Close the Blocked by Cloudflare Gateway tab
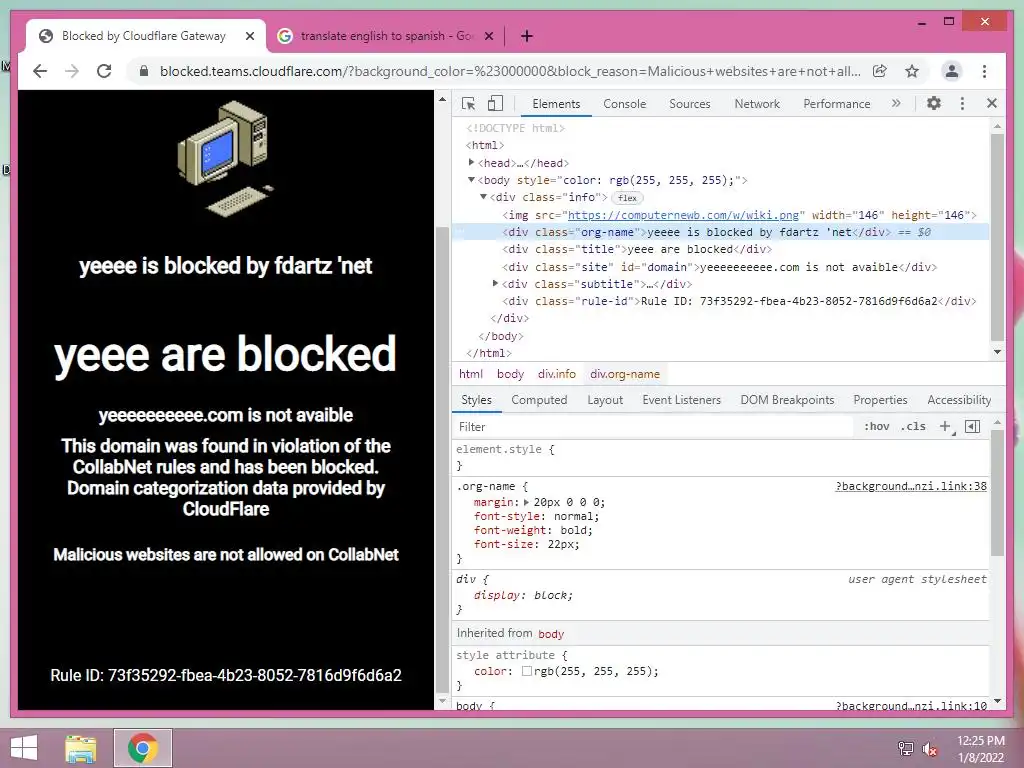Viewport: 1024px width, 768px height. coord(249,36)
